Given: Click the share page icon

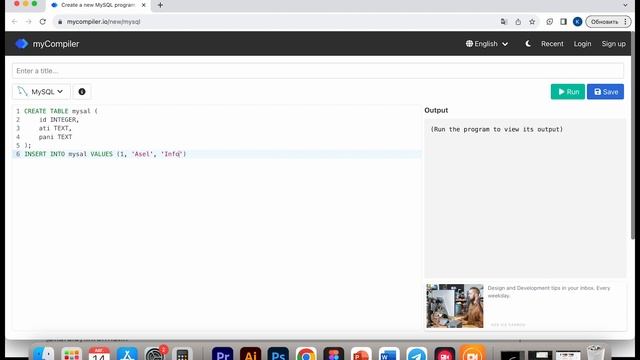Looking at the screenshot, I should click(x=518, y=22).
